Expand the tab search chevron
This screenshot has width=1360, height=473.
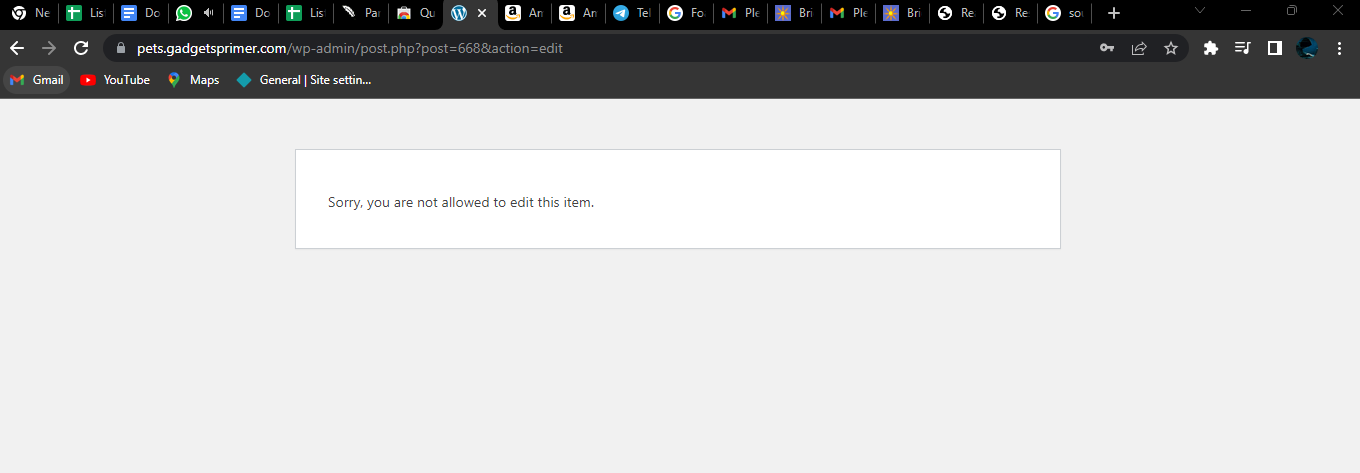(1200, 12)
